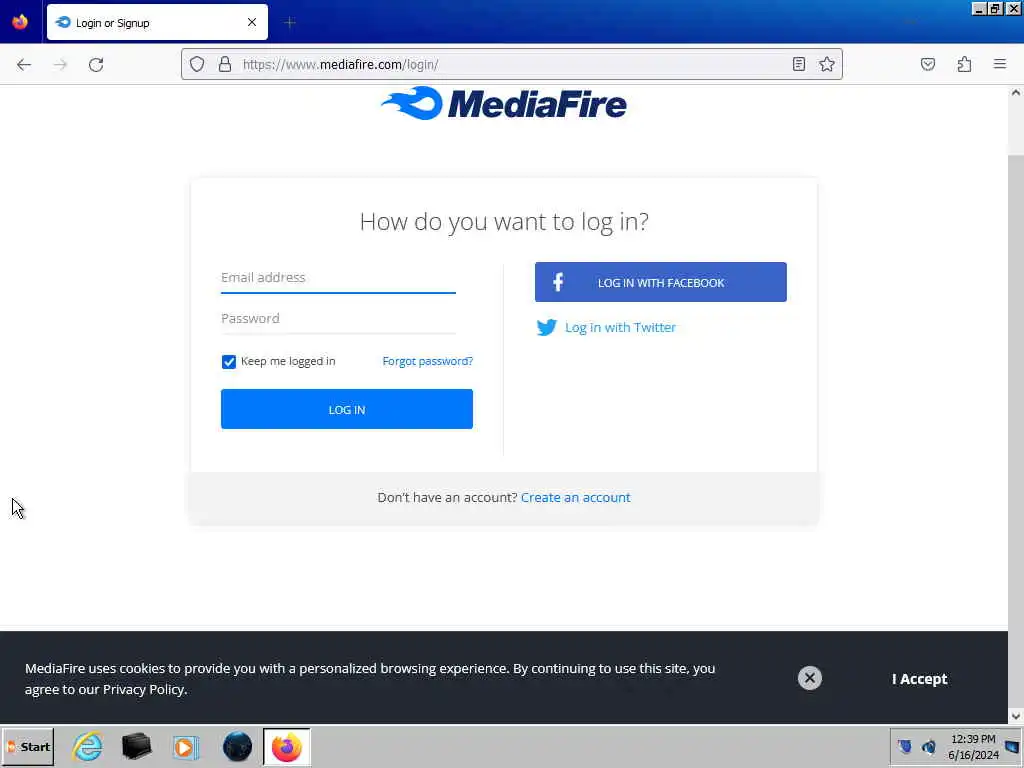Click the Password field
1024x768 pixels.
click(338, 319)
